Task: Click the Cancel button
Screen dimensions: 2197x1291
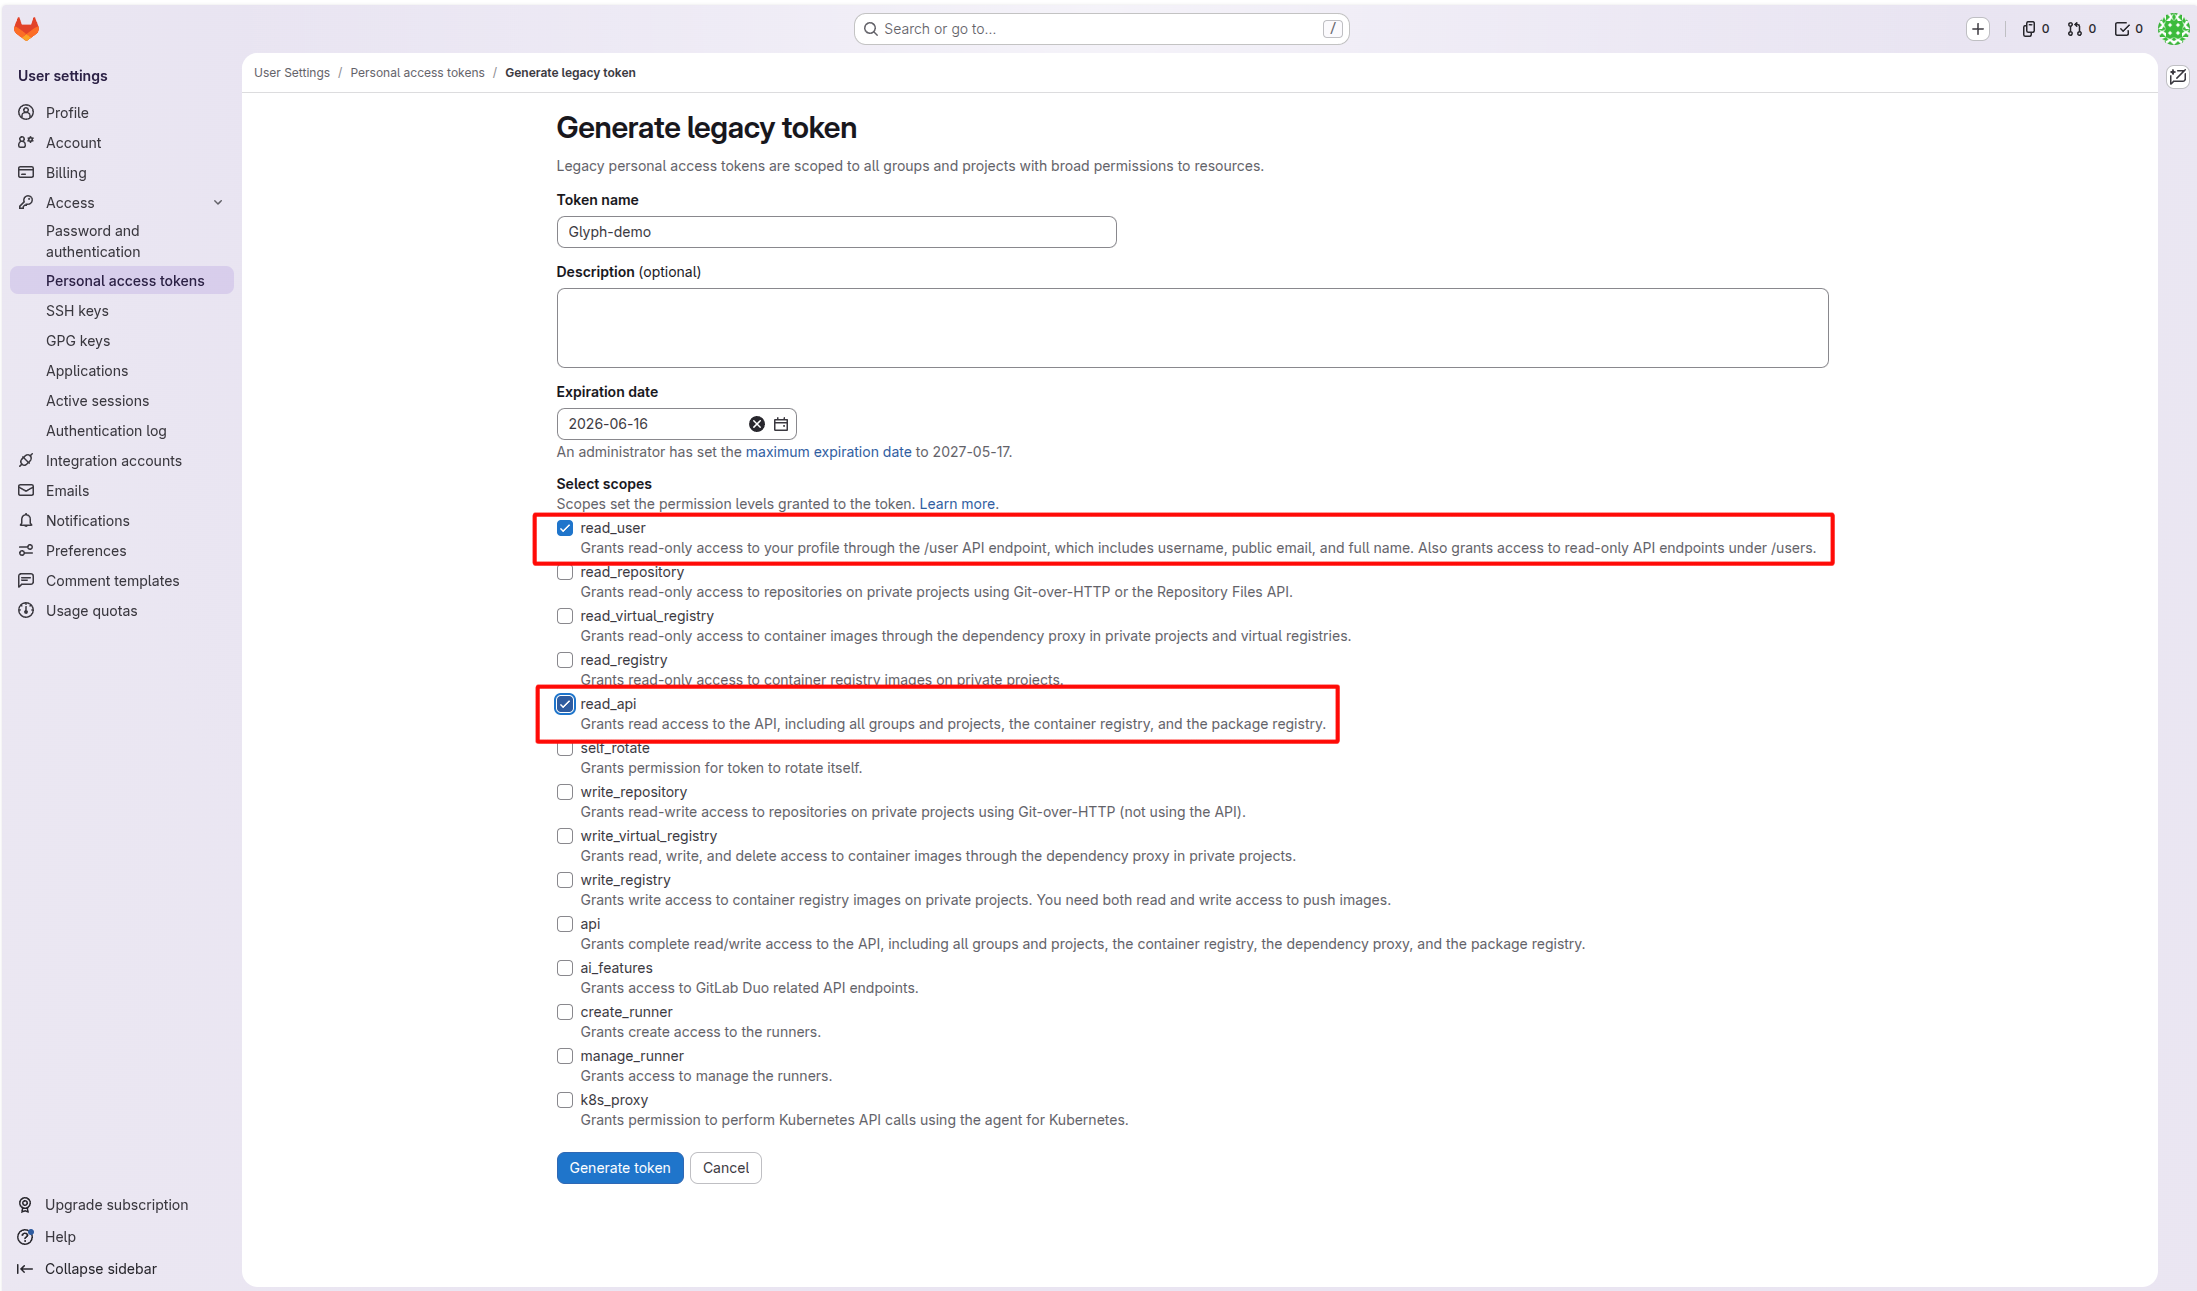Action: point(726,1168)
